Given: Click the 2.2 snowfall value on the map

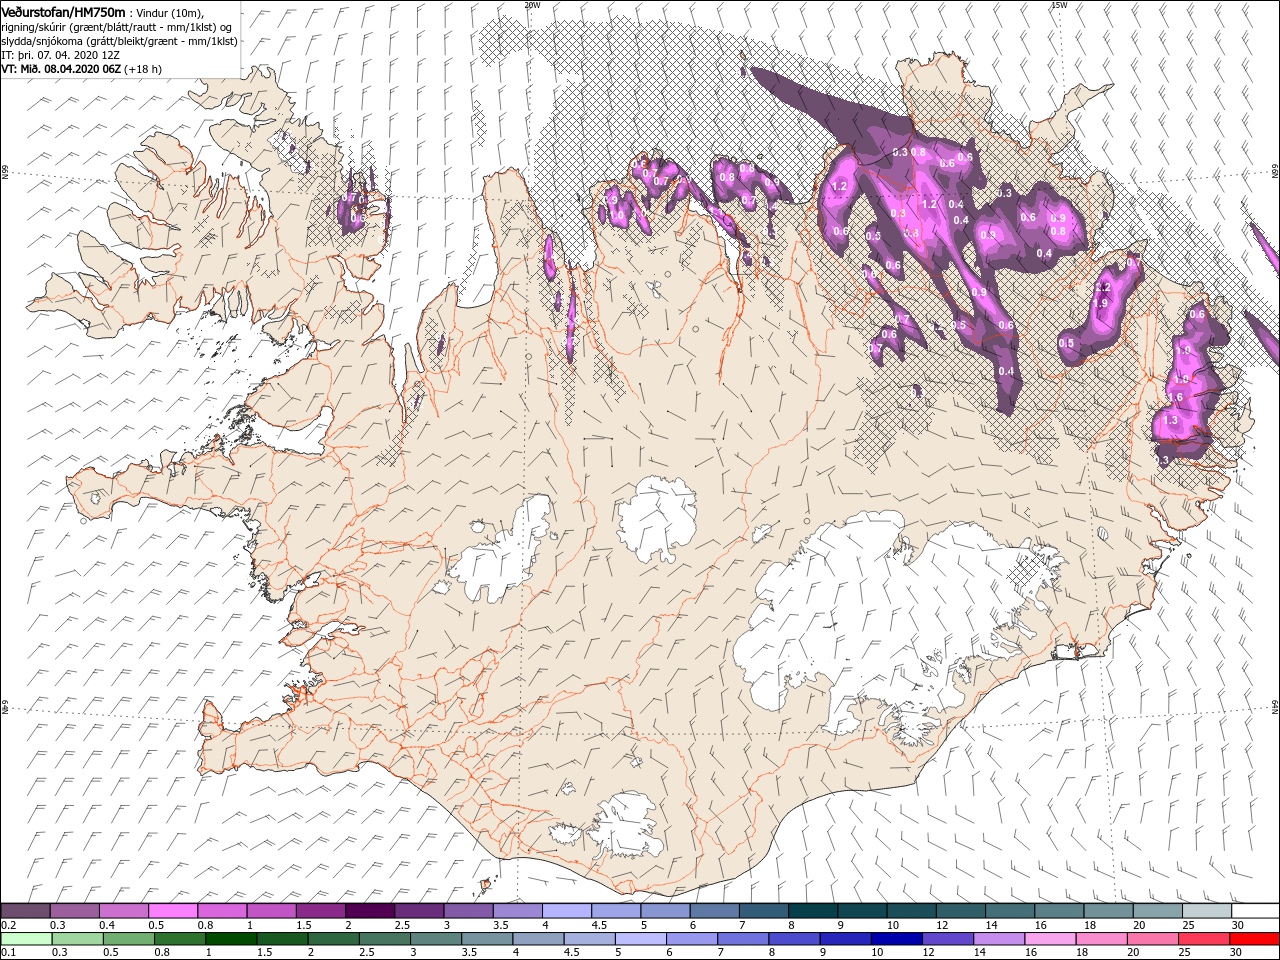Looking at the screenshot, I should (x=1103, y=288).
